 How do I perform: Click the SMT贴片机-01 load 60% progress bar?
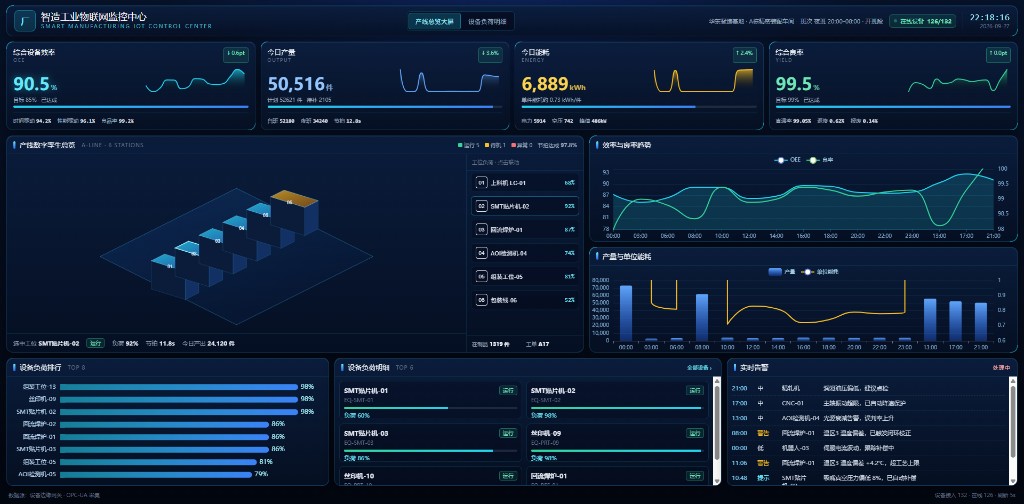click(430, 408)
